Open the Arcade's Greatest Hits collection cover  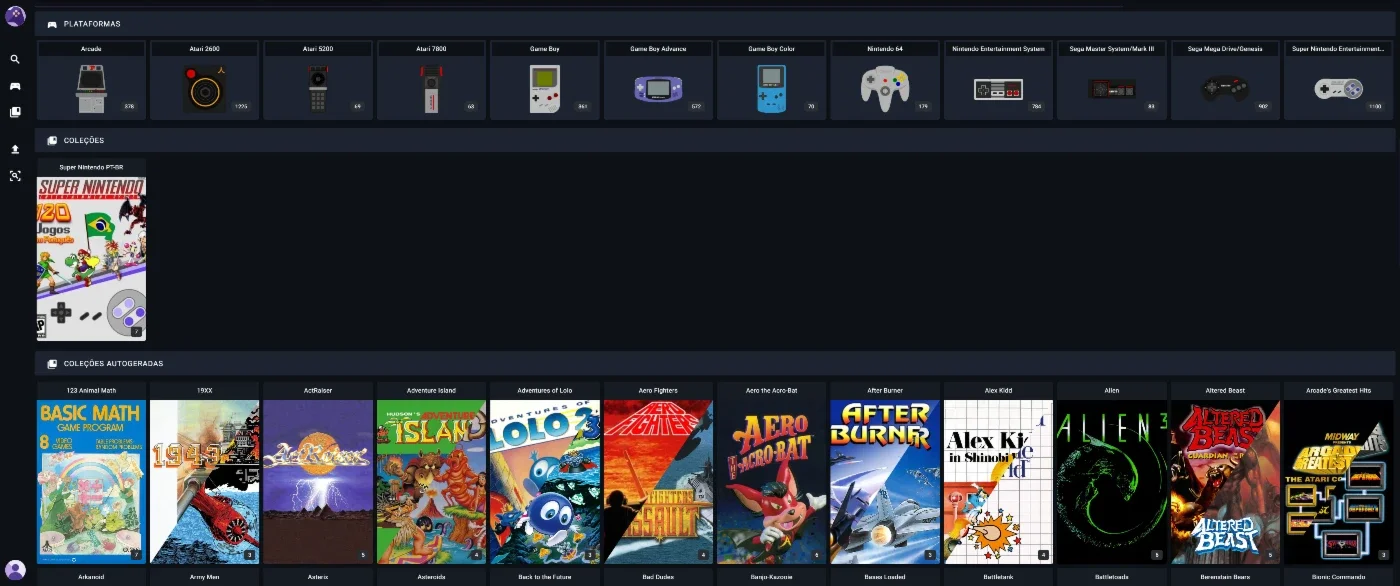[1339, 482]
